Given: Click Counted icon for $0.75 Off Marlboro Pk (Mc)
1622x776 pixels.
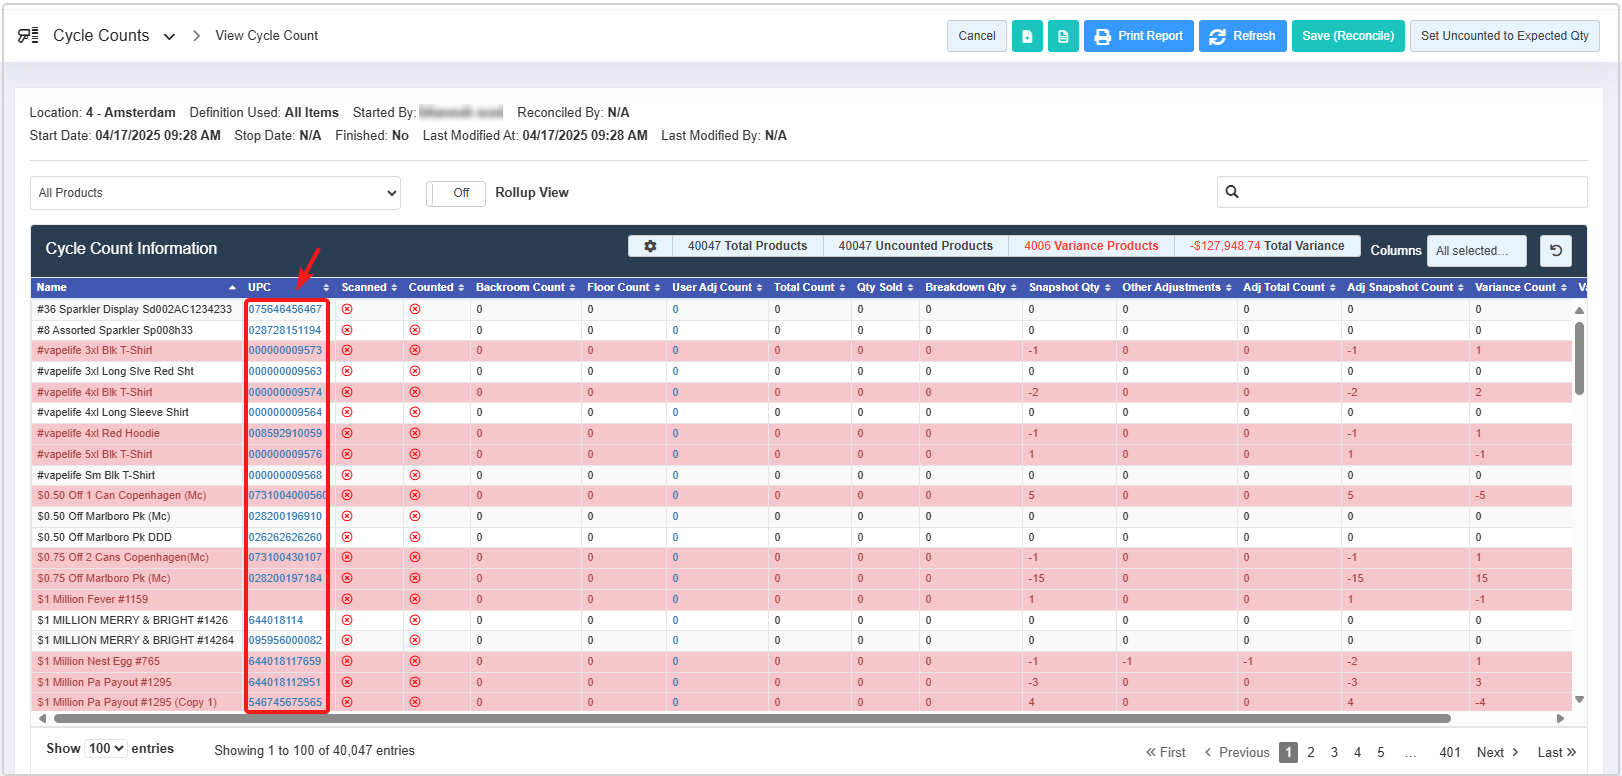Looking at the screenshot, I should point(415,578).
